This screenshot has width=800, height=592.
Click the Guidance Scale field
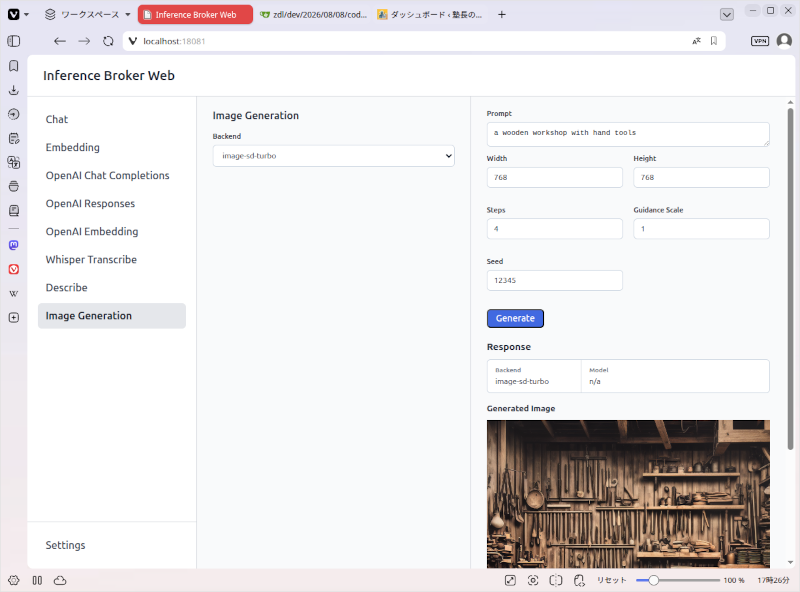pos(702,229)
